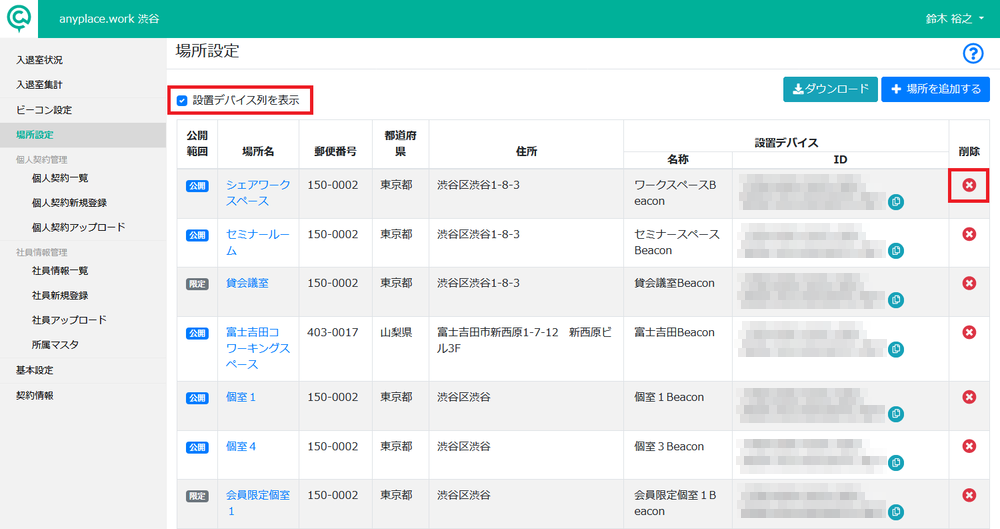Open the help question mark icon
The height and width of the screenshot is (529, 1000).
(x=973, y=54)
